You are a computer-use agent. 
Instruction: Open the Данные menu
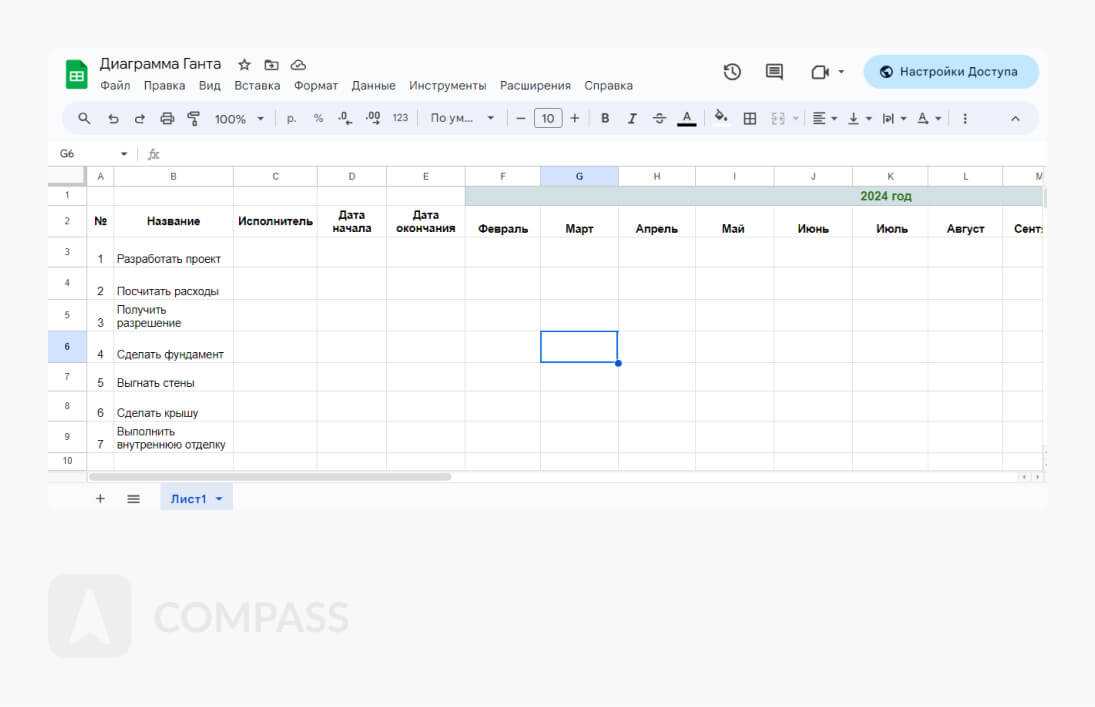coord(373,86)
